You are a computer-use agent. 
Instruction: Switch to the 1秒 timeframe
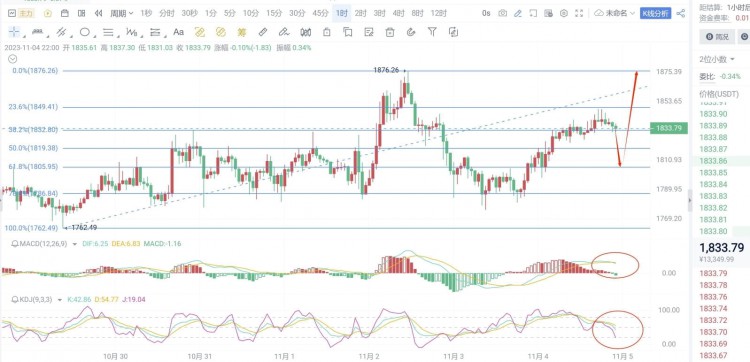click(146, 13)
